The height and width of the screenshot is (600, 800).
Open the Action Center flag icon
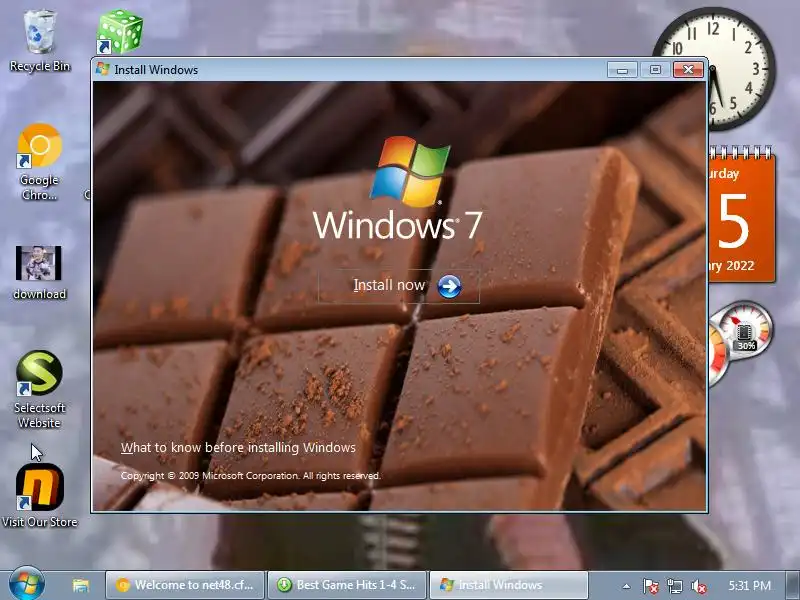(x=650, y=586)
